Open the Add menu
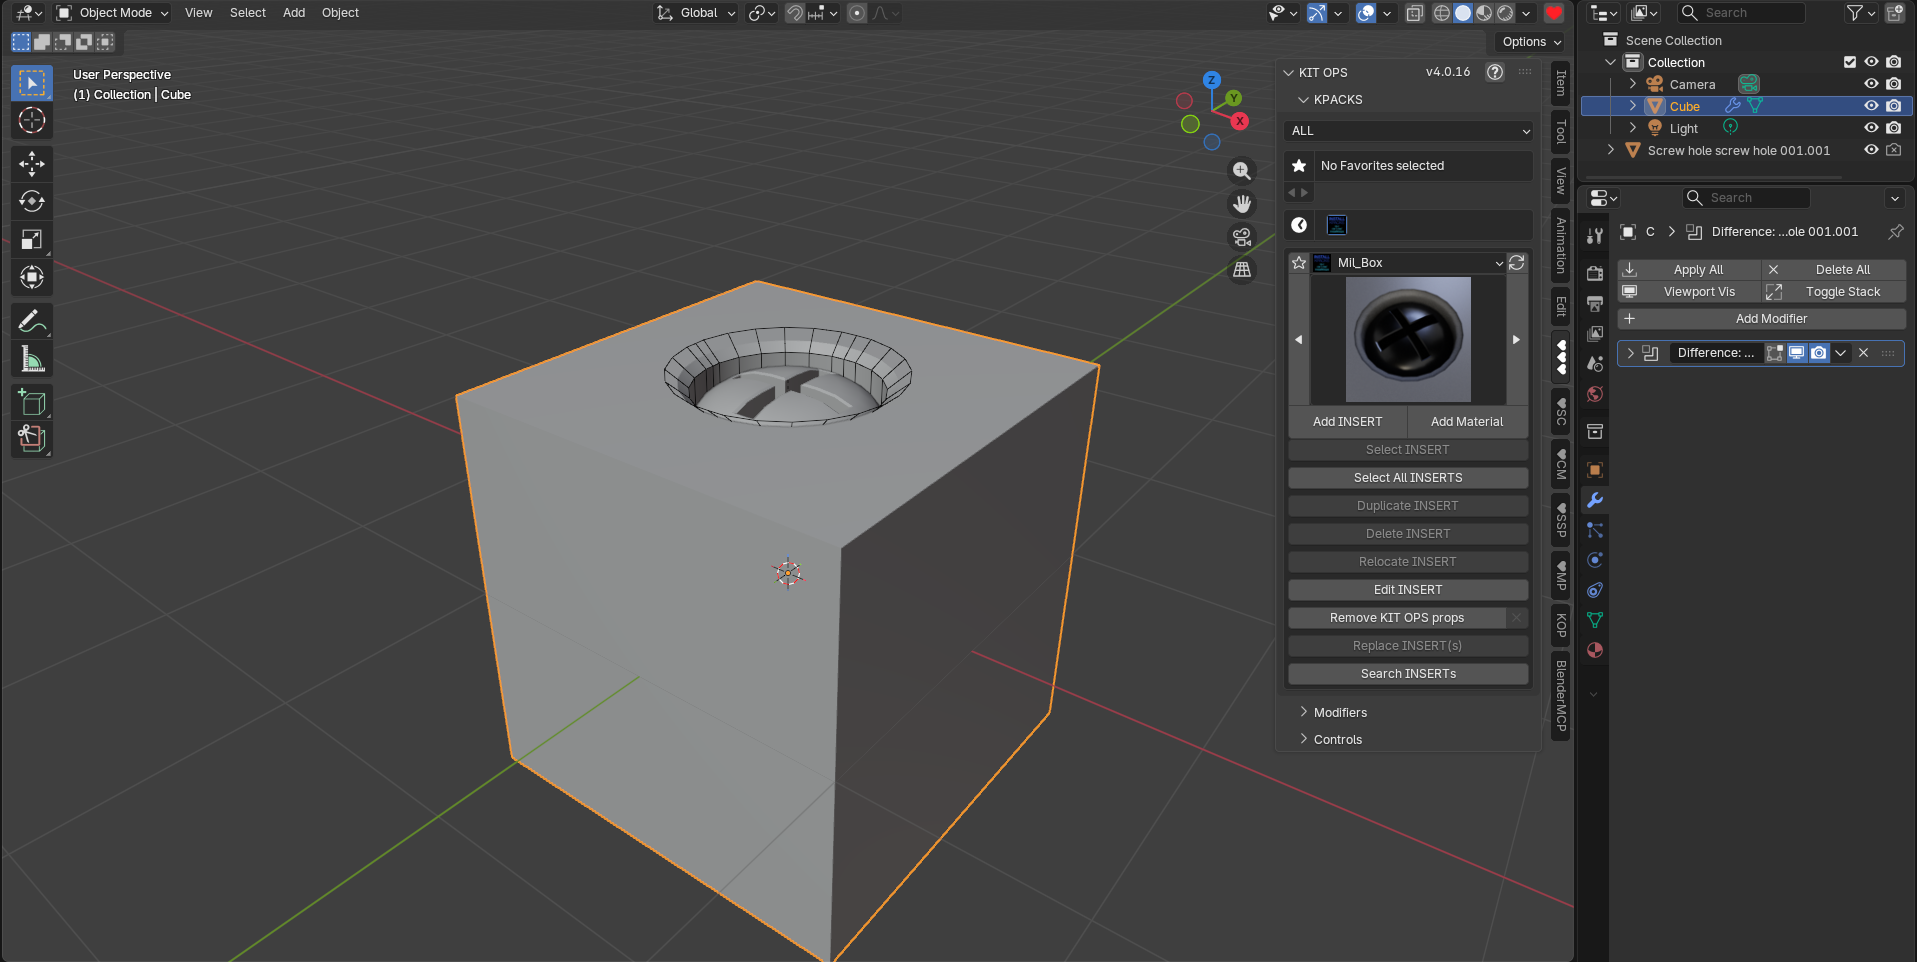This screenshot has width=1917, height=962. 294,13
